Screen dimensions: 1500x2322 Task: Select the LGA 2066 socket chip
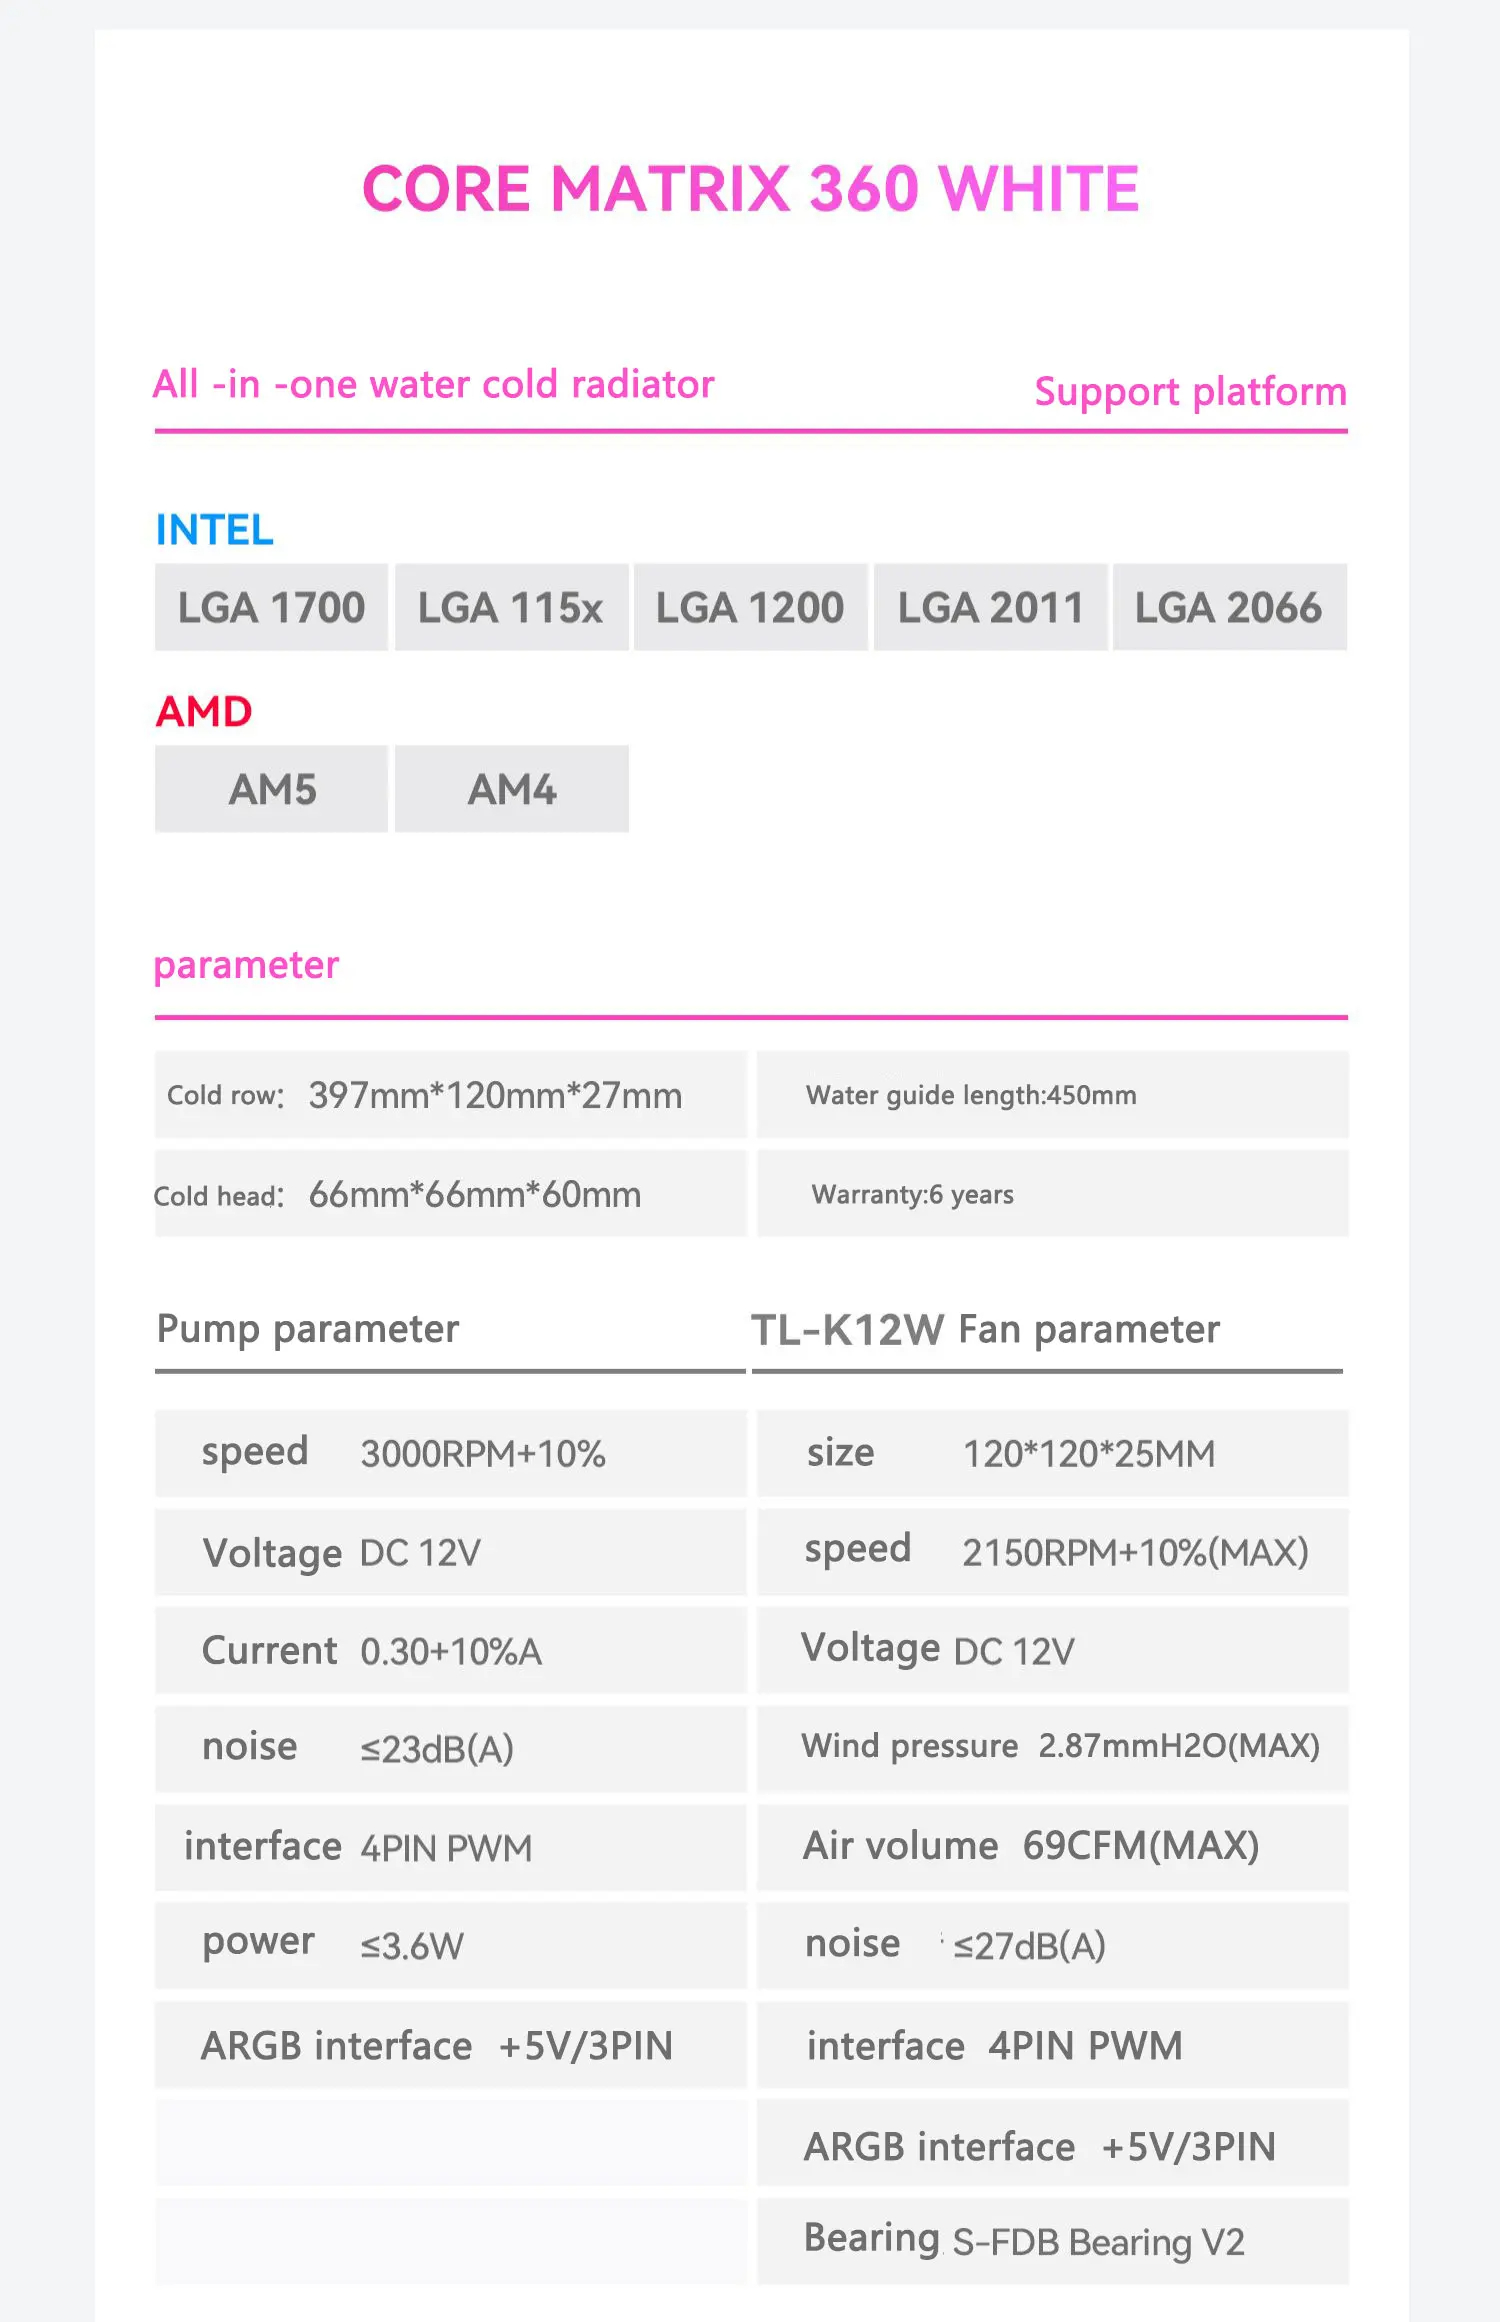click(1229, 607)
